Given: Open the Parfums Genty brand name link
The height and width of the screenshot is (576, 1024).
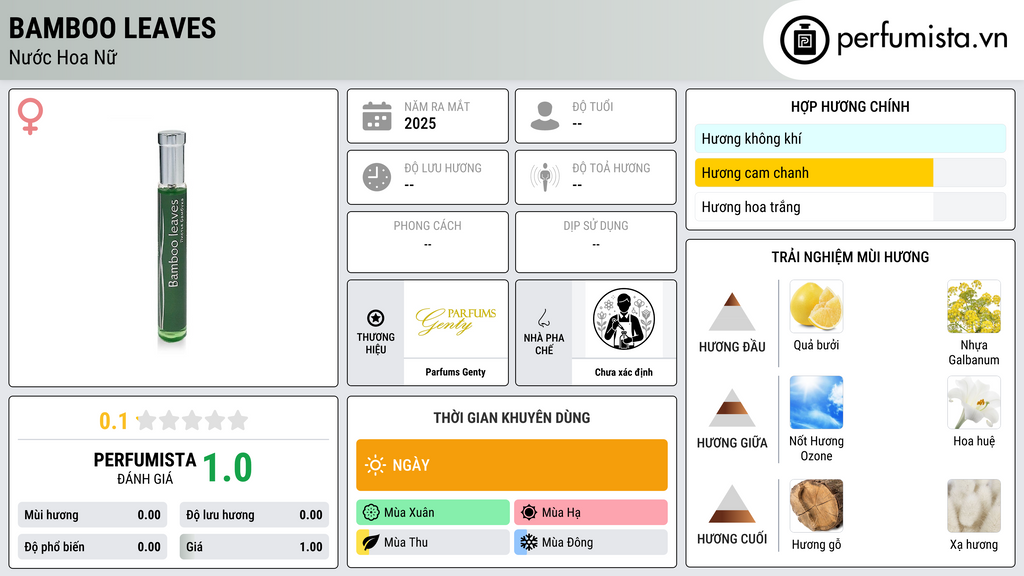Looking at the screenshot, I should pyautogui.click(x=456, y=372).
